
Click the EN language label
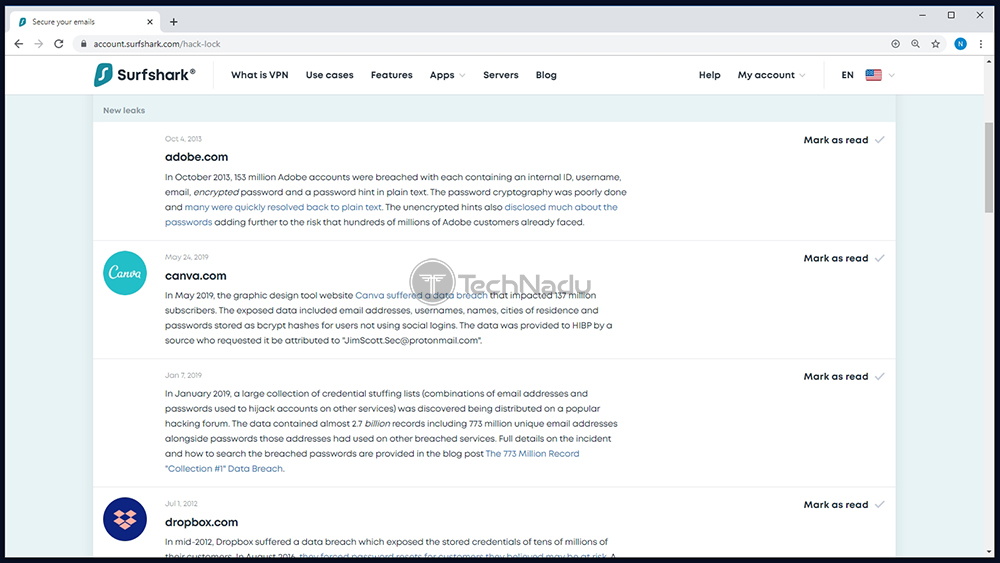point(847,75)
